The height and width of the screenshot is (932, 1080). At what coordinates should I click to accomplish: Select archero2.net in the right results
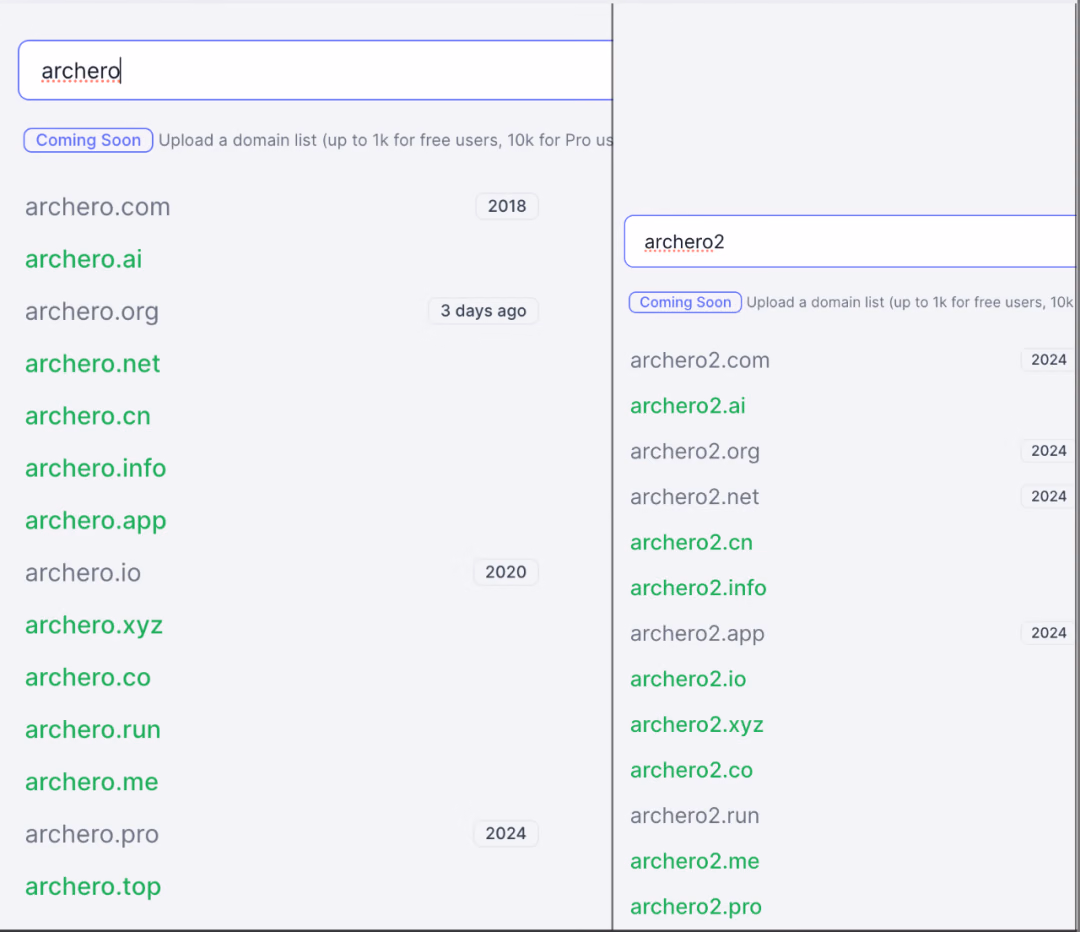click(694, 497)
